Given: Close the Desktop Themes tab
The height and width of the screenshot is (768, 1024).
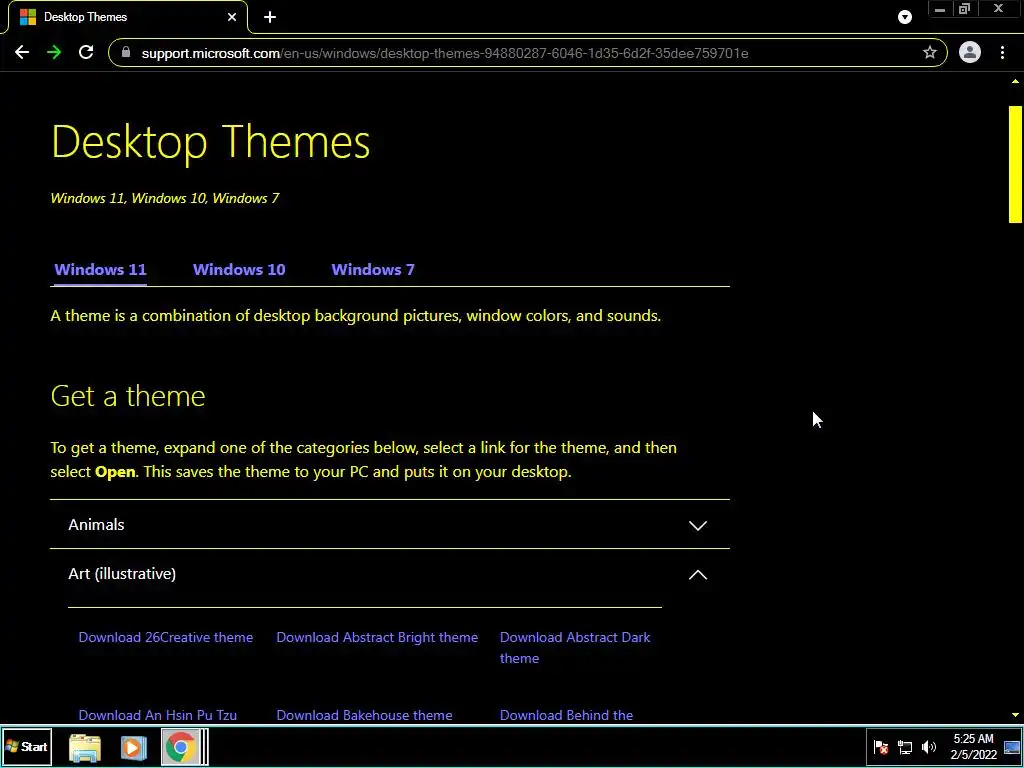Looking at the screenshot, I should point(232,18).
